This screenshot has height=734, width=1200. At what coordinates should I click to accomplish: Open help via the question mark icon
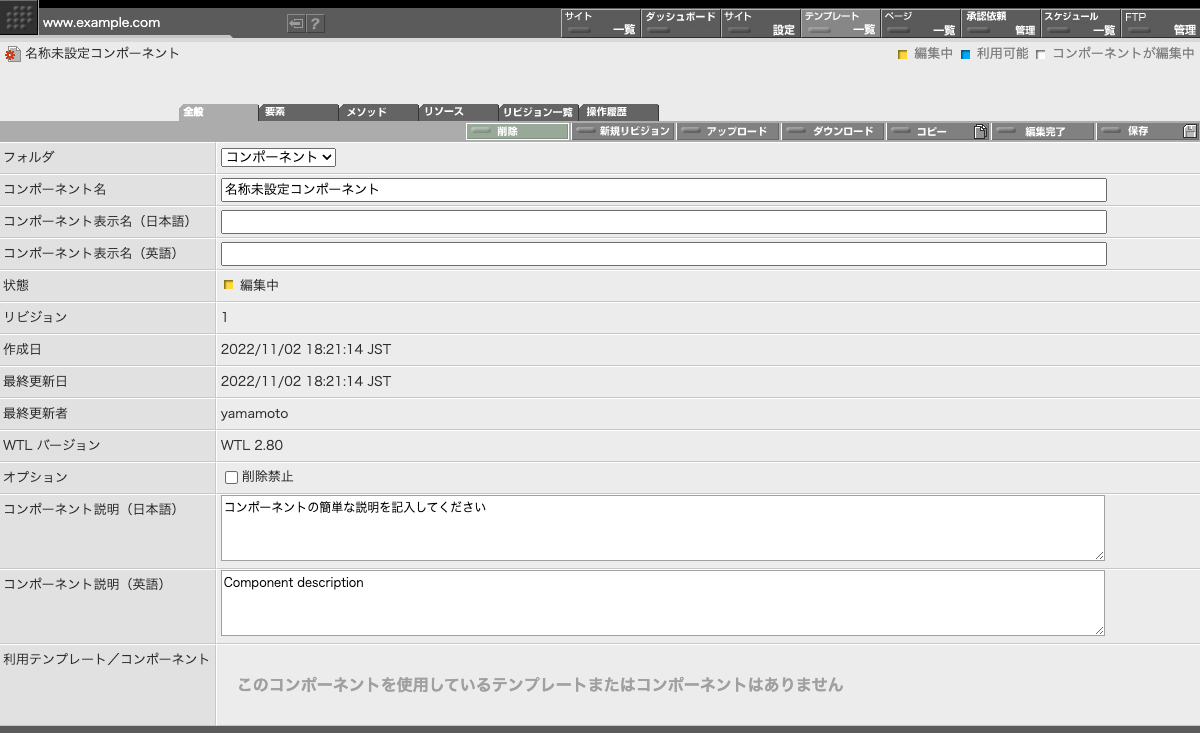click(x=315, y=24)
